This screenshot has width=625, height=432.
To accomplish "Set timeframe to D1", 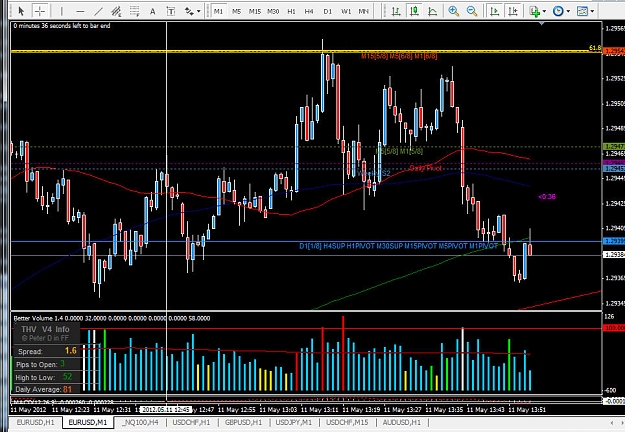I will point(328,11).
